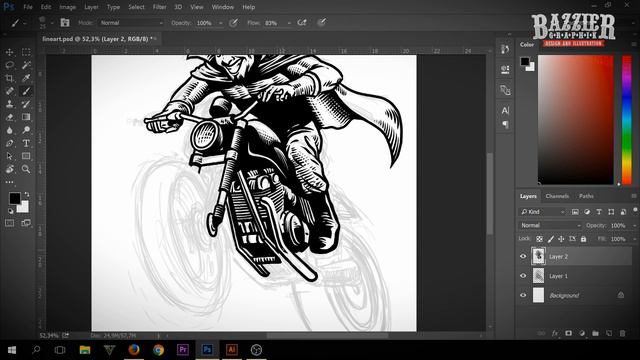
Task: Open the layer filter Kind dropdown
Action: (x=542, y=212)
